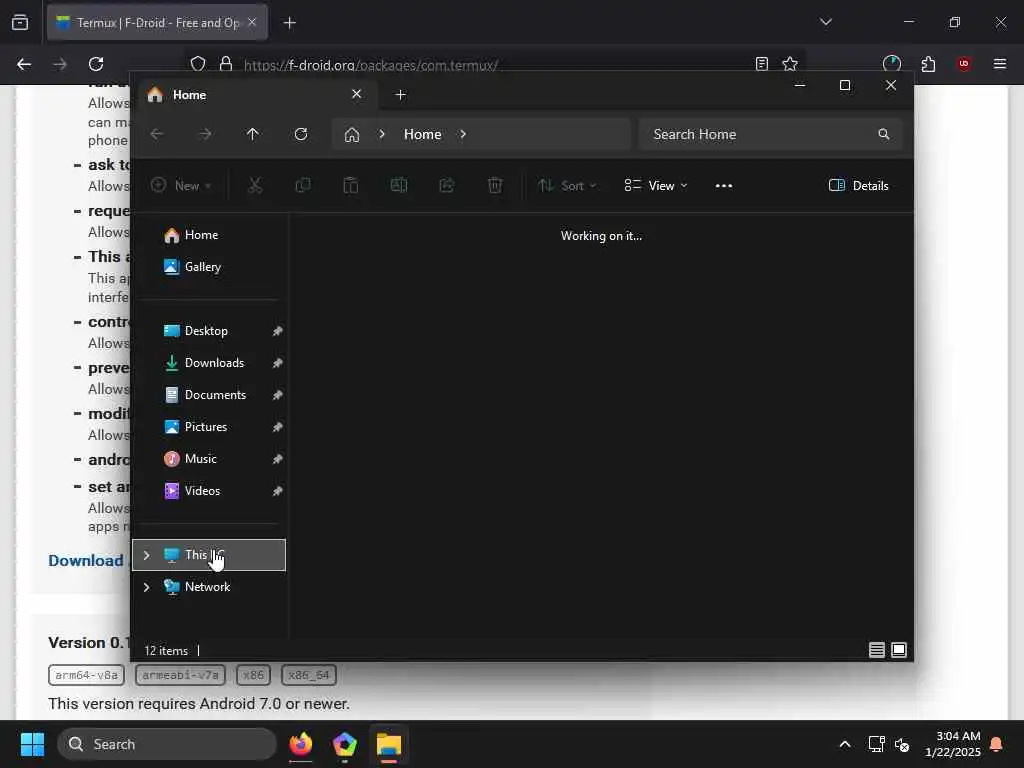Viewport: 1024px width, 768px height.
Task: Click the Copy icon in File Explorer toolbar
Action: pyautogui.click(x=303, y=185)
